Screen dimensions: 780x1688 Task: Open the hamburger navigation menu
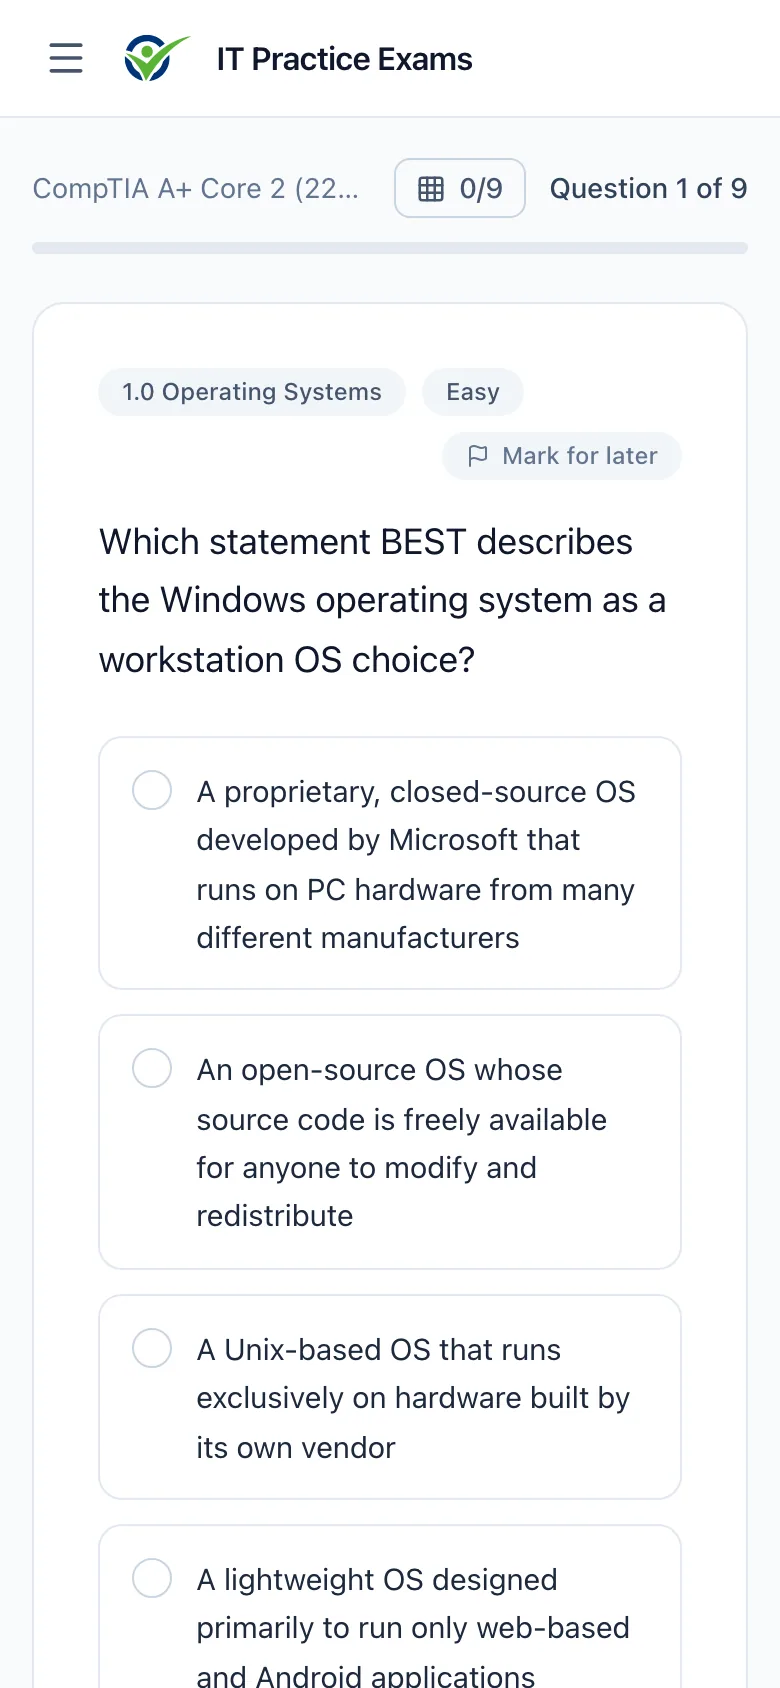coord(66,58)
